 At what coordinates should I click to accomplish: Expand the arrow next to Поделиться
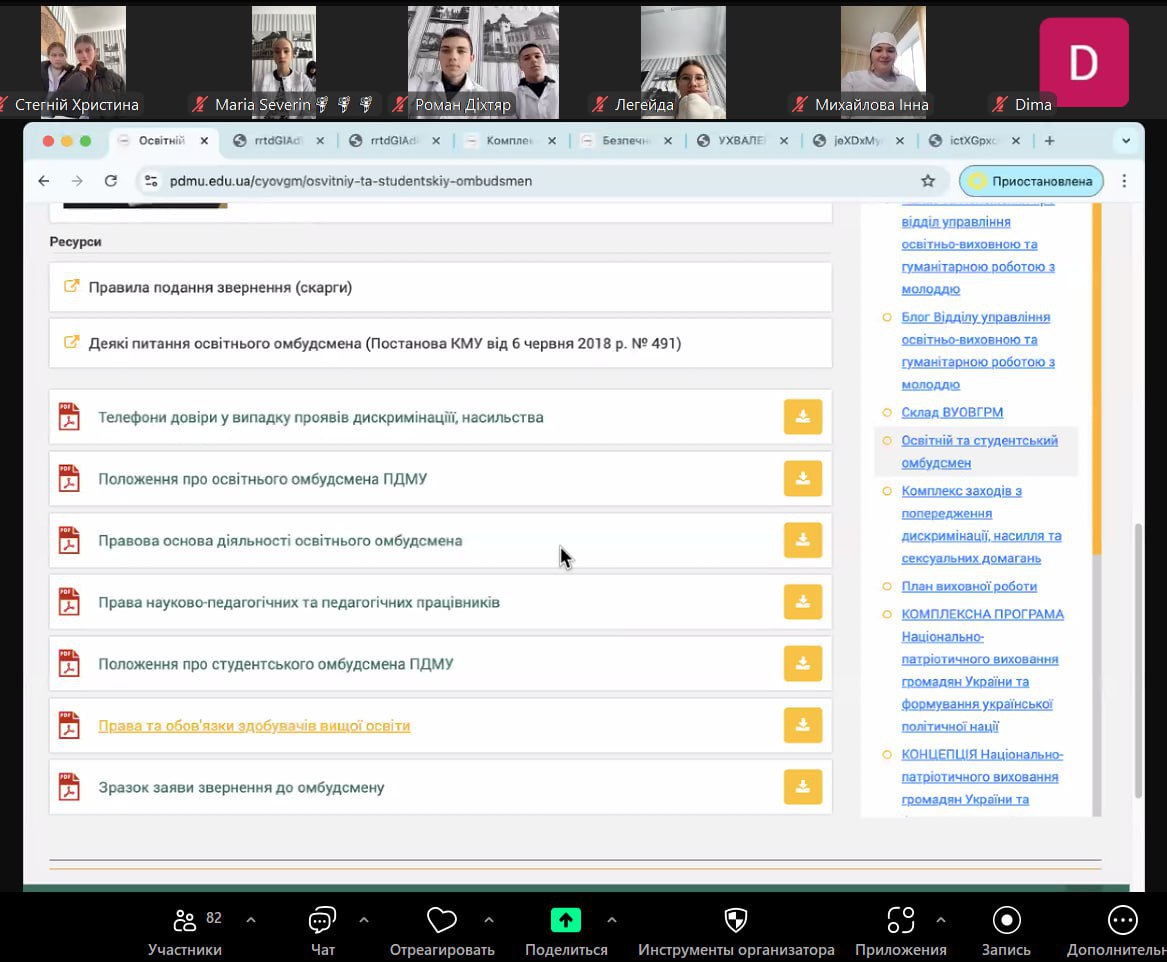pyautogui.click(x=611, y=919)
